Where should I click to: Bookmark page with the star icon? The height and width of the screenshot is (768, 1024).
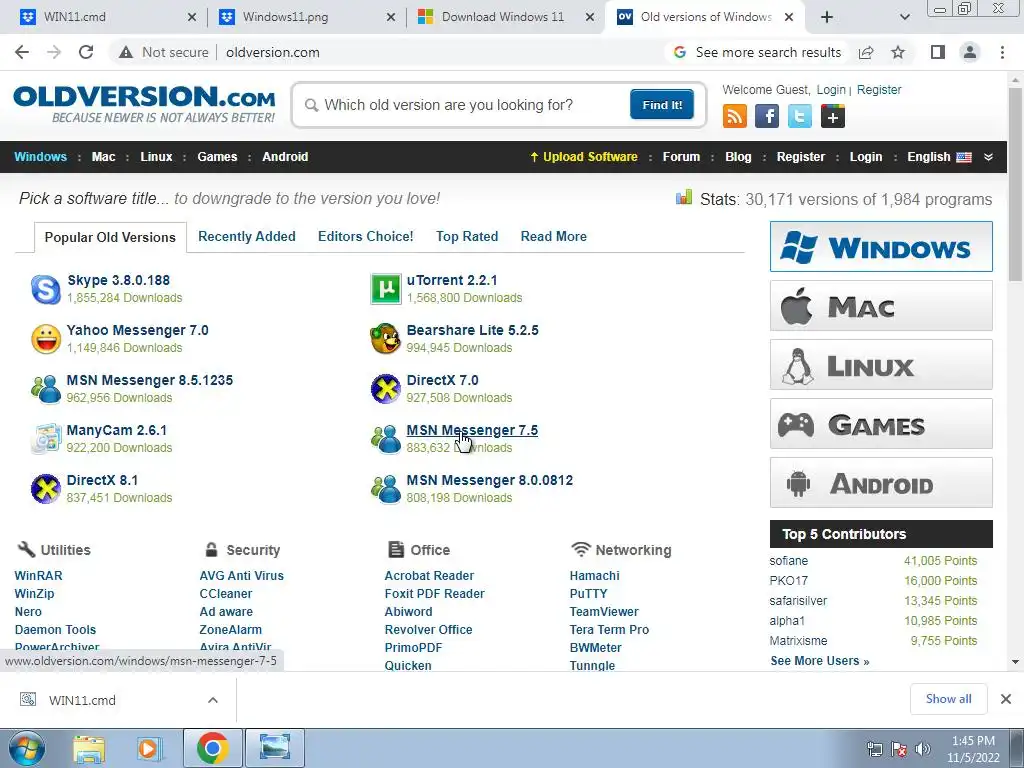point(898,52)
